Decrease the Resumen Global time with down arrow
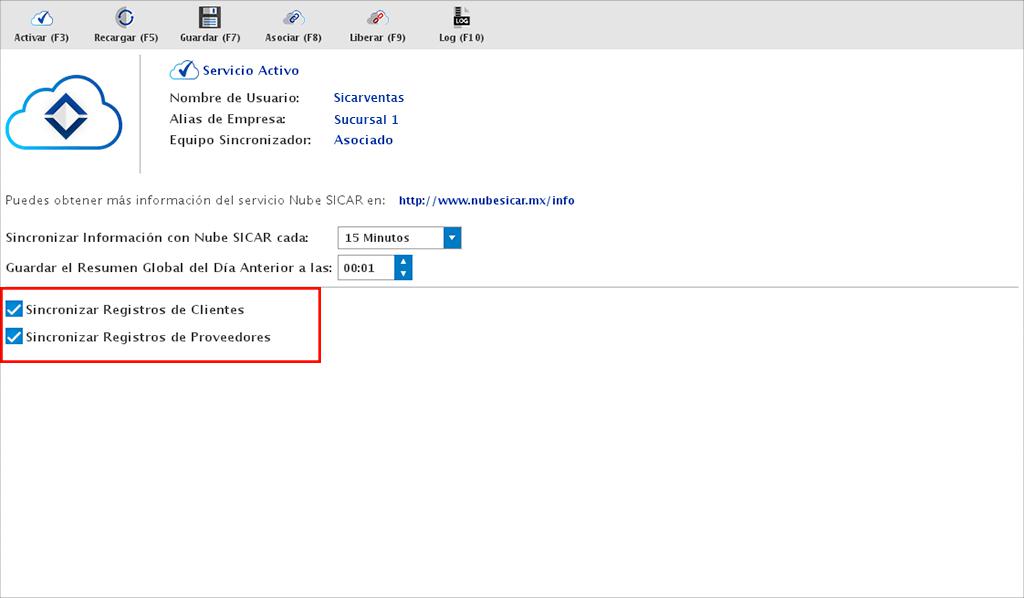The height and width of the screenshot is (598, 1024). [x=403, y=273]
